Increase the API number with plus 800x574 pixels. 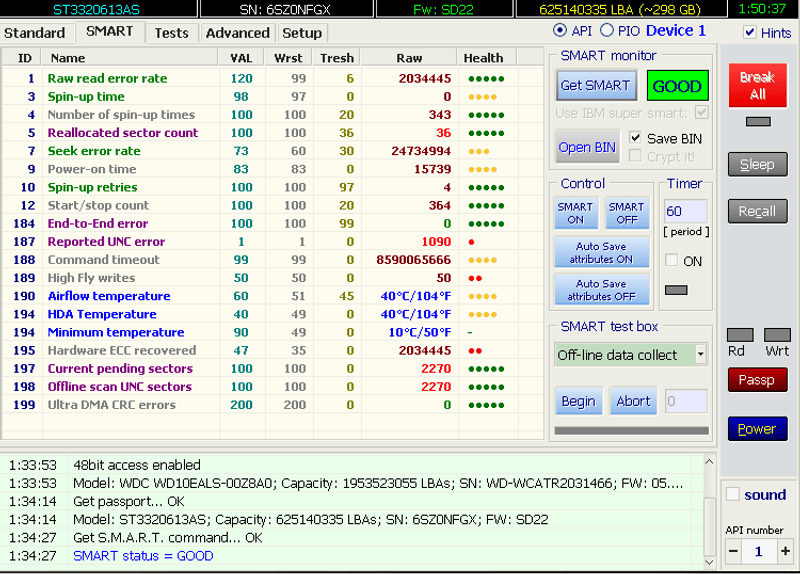(x=786, y=551)
